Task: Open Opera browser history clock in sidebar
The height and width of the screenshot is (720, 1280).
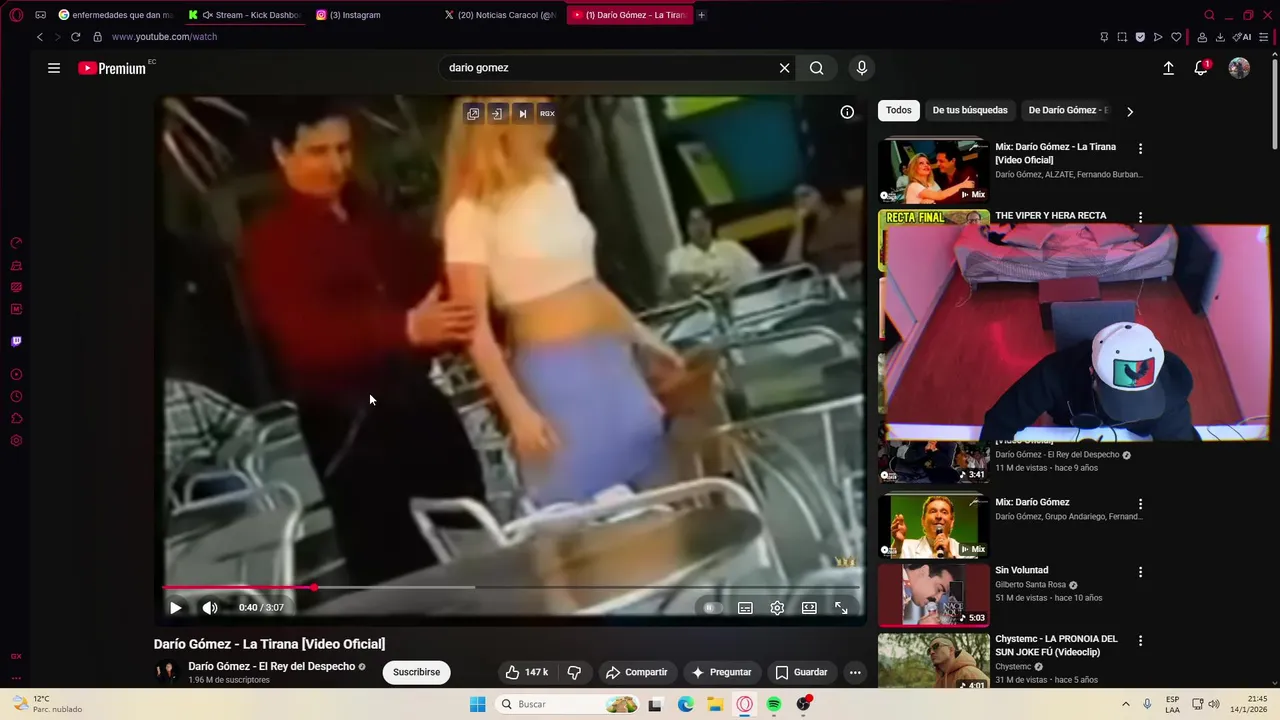Action: coord(16,397)
